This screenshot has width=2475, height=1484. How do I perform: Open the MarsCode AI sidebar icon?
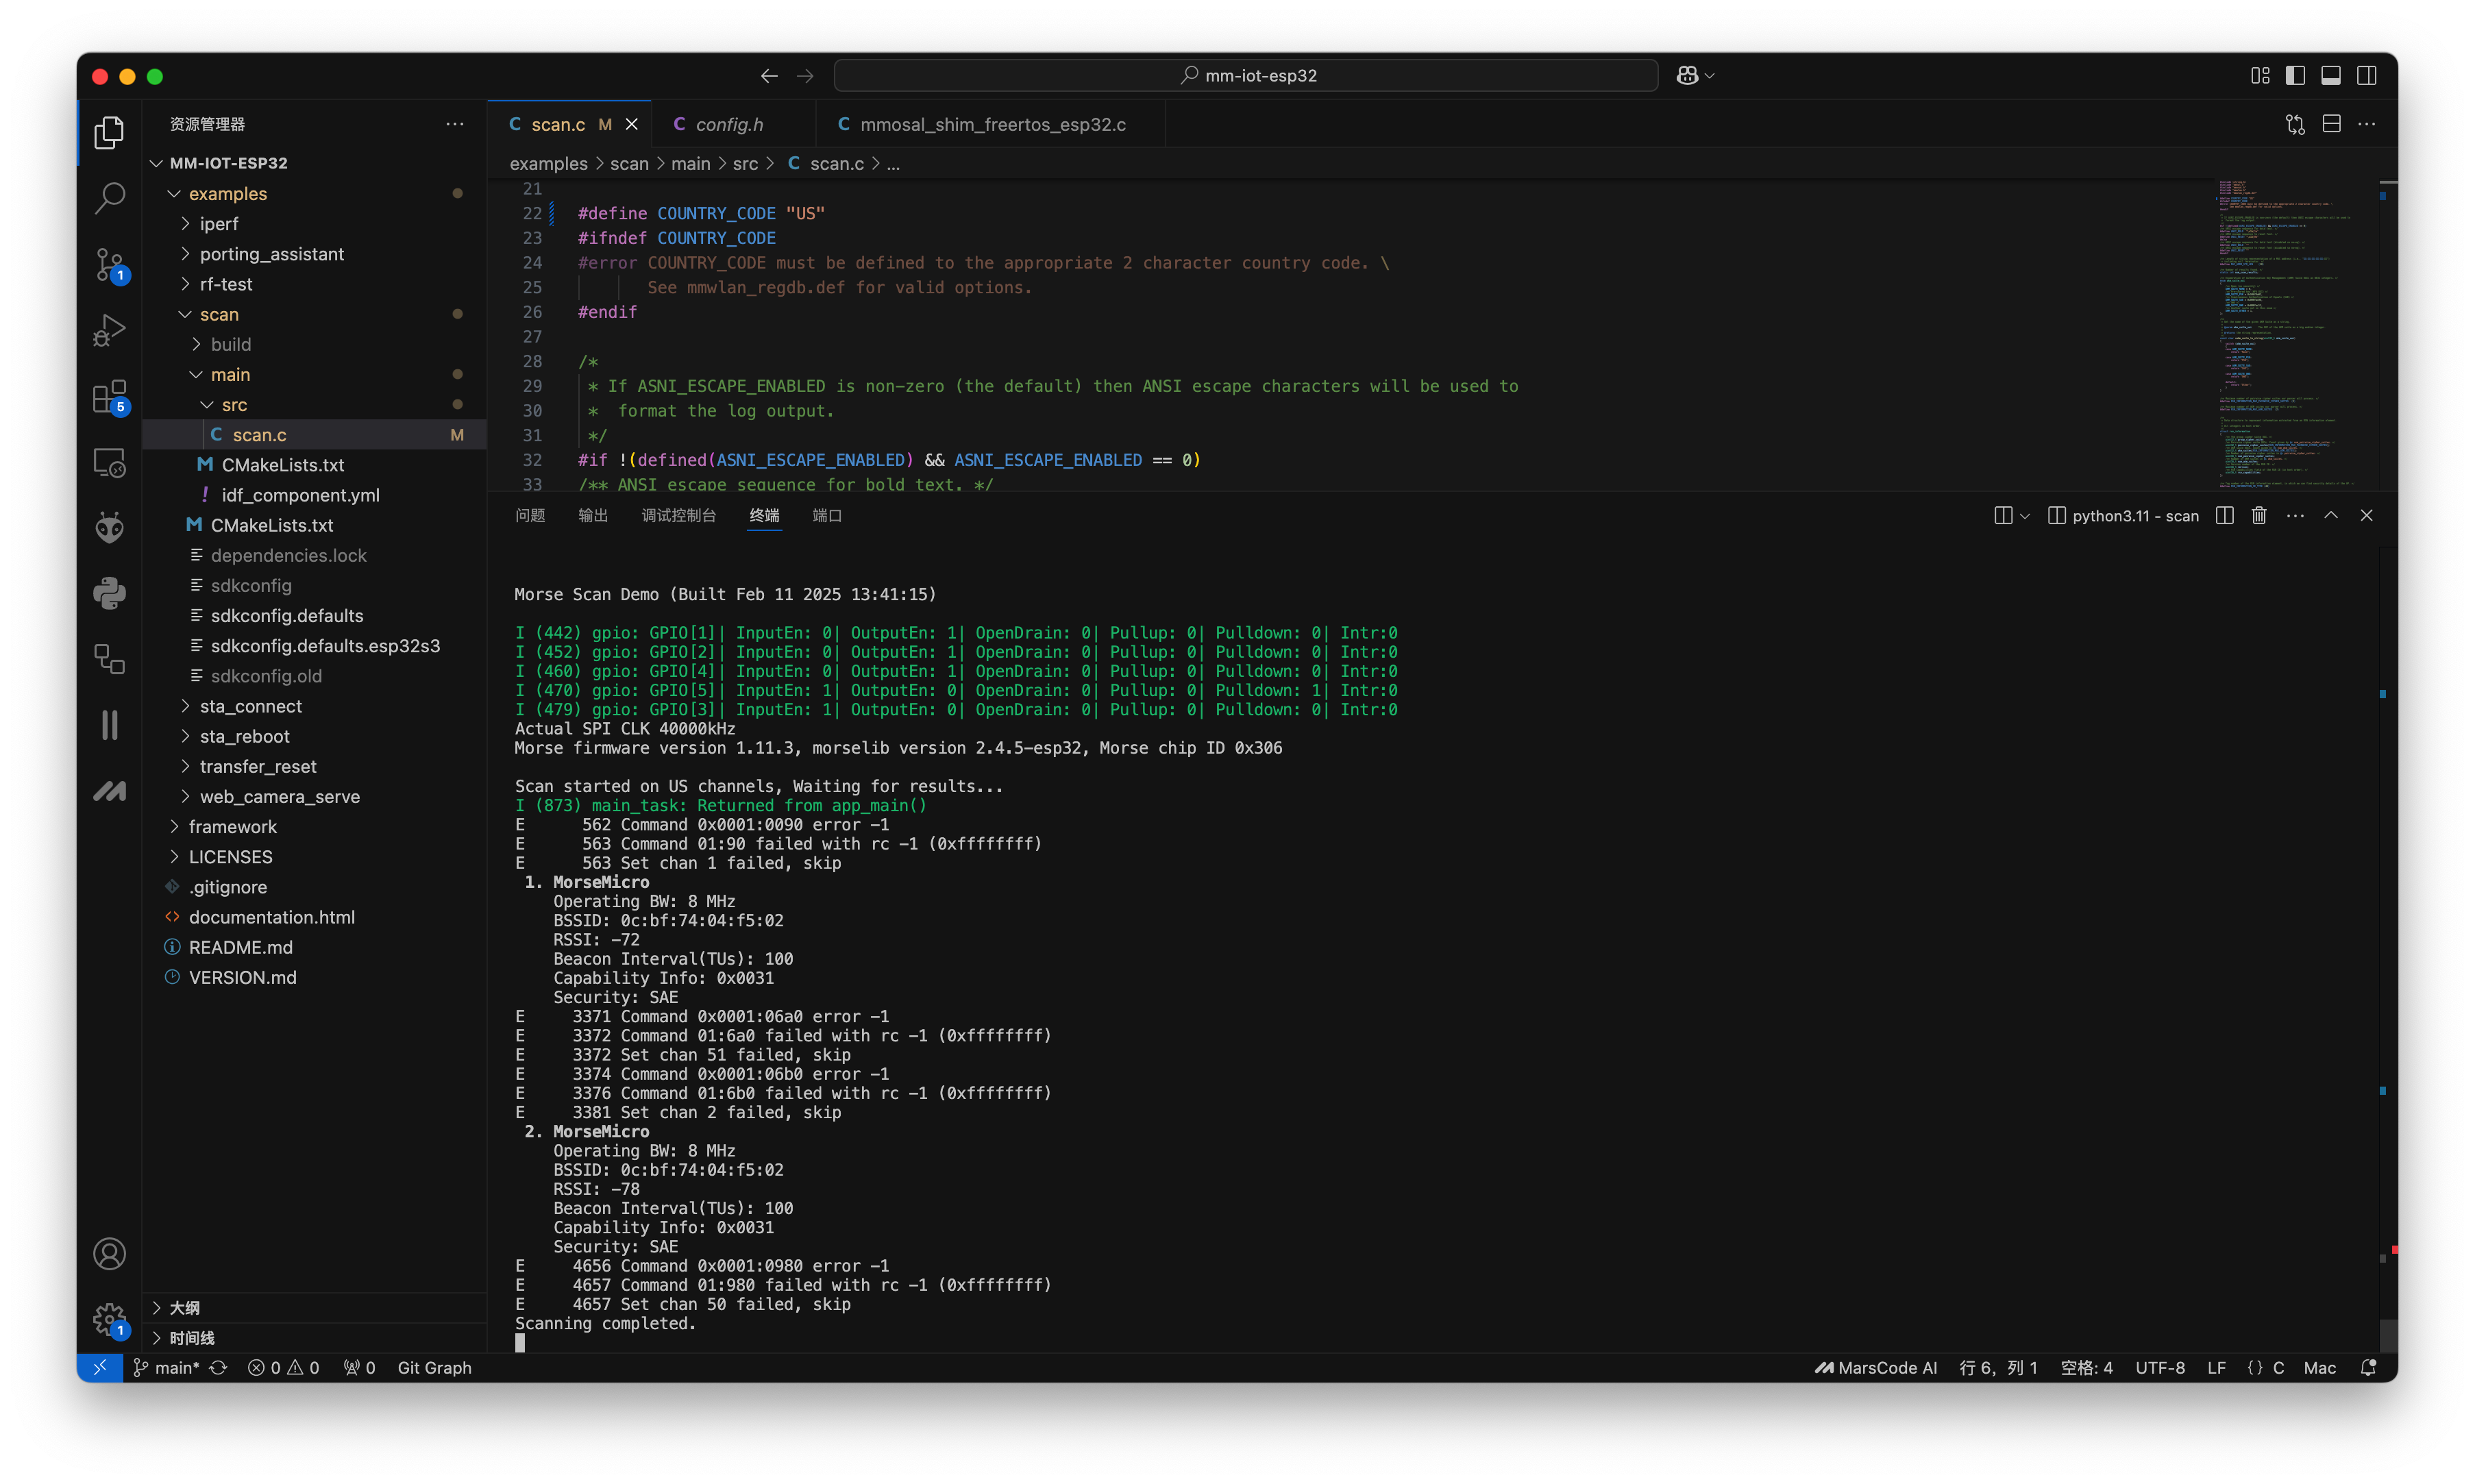point(109,791)
